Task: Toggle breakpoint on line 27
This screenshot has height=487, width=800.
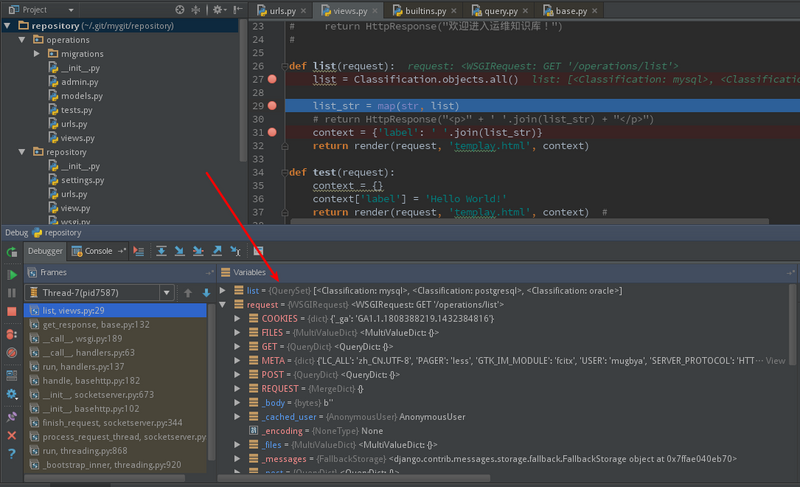Action: click(272, 79)
